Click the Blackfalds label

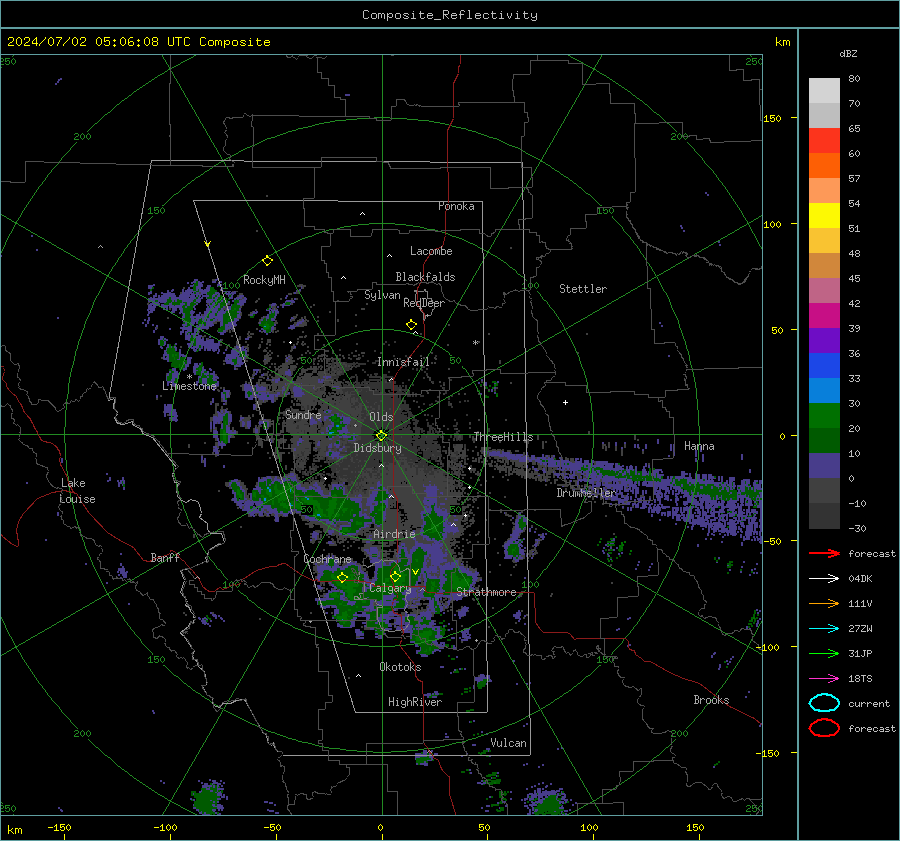tap(425, 277)
